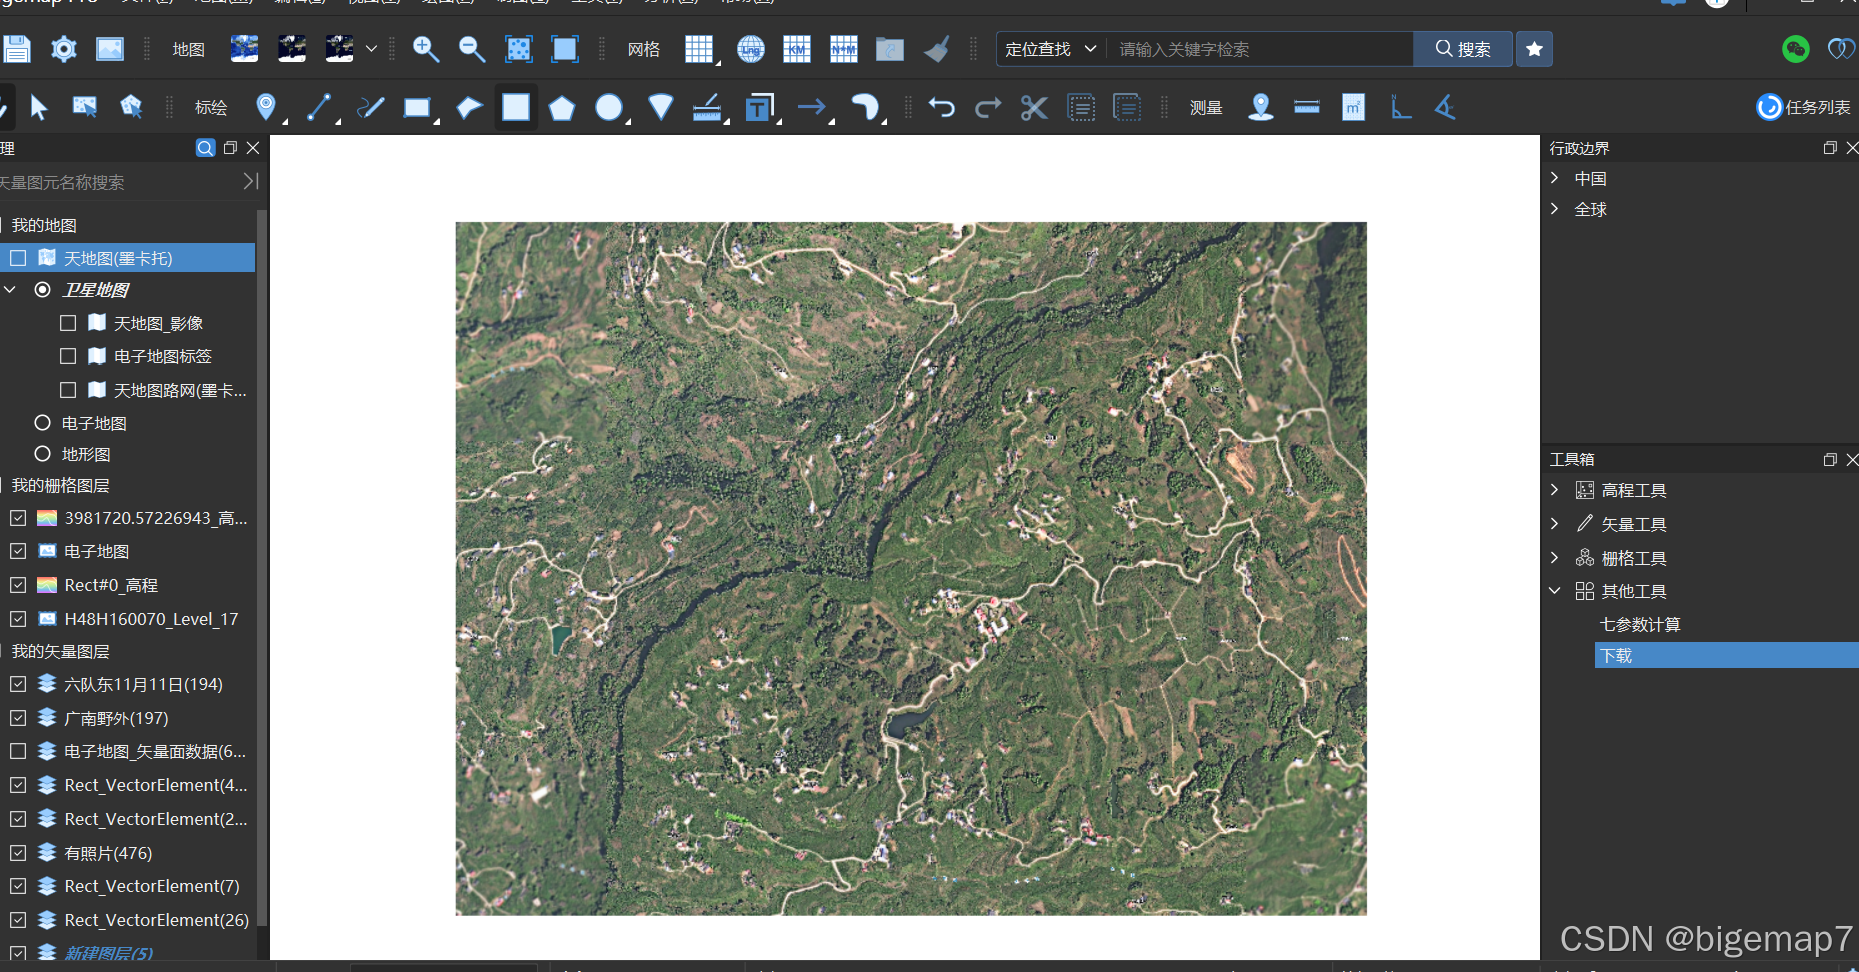Select the Rect_VectorElement(26) layer
The height and width of the screenshot is (972, 1859).
pos(157,920)
